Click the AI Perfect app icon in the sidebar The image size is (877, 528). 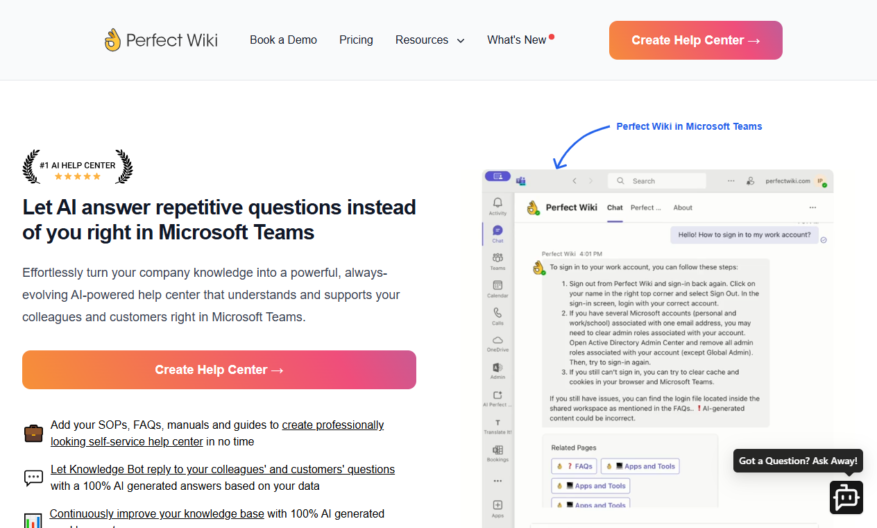coord(497,397)
